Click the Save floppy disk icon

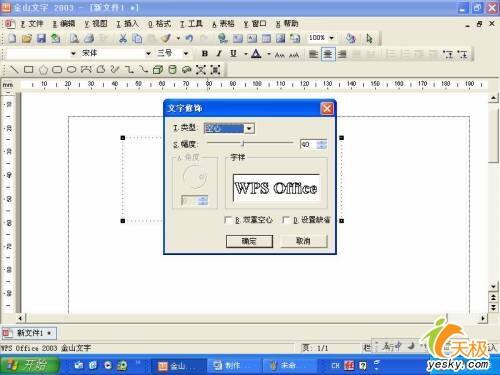pyautogui.click(x=41, y=38)
